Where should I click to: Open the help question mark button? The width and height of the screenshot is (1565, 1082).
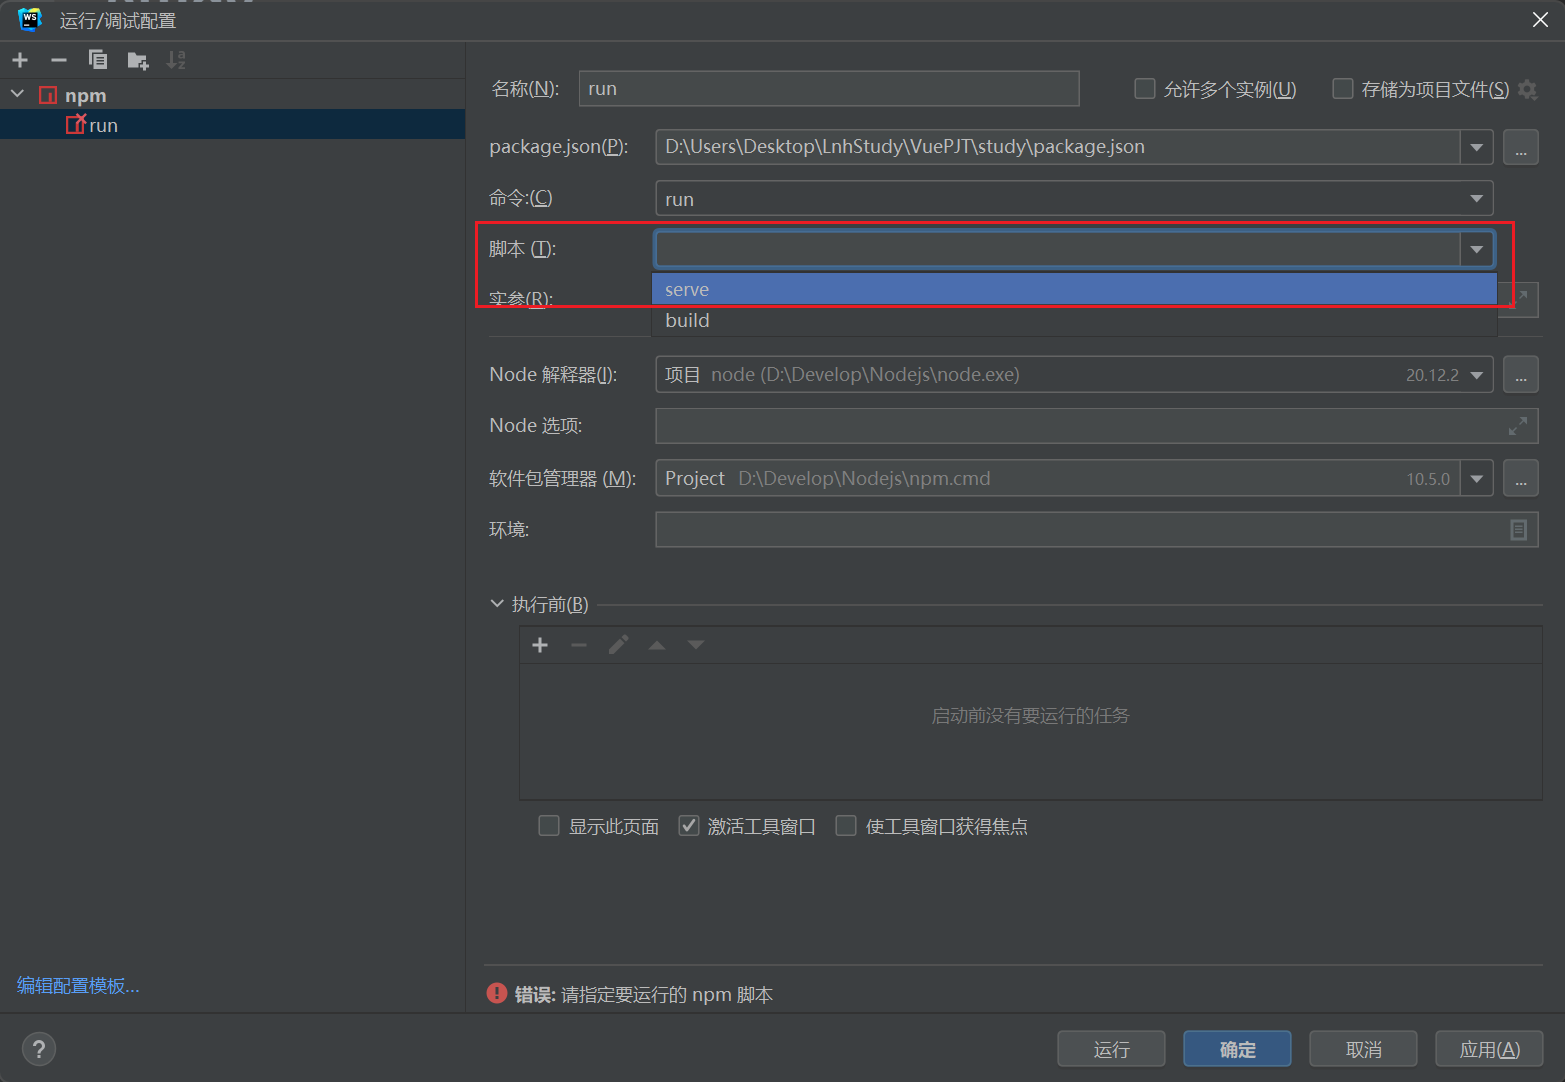[39, 1049]
